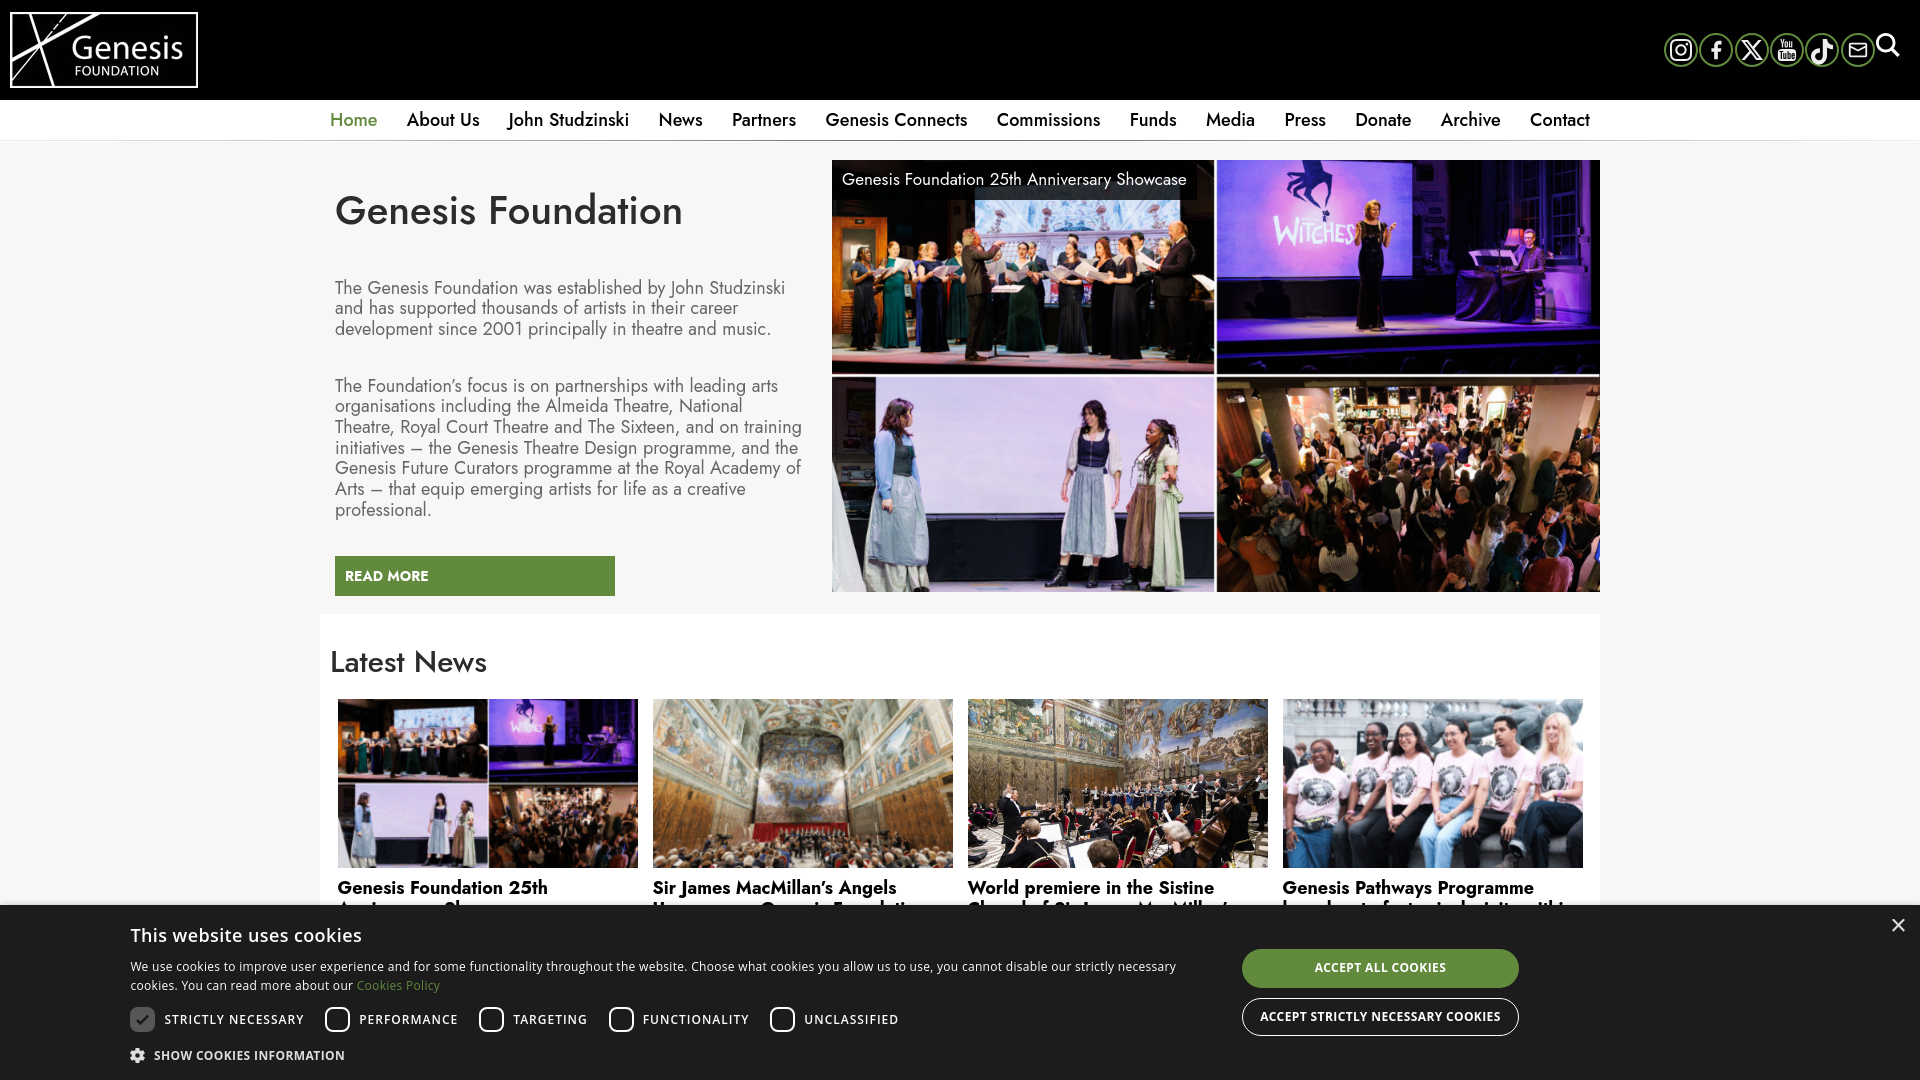This screenshot has height=1080, width=1920.
Task: Open the Genesis Connects menu item
Action: point(896,120)
